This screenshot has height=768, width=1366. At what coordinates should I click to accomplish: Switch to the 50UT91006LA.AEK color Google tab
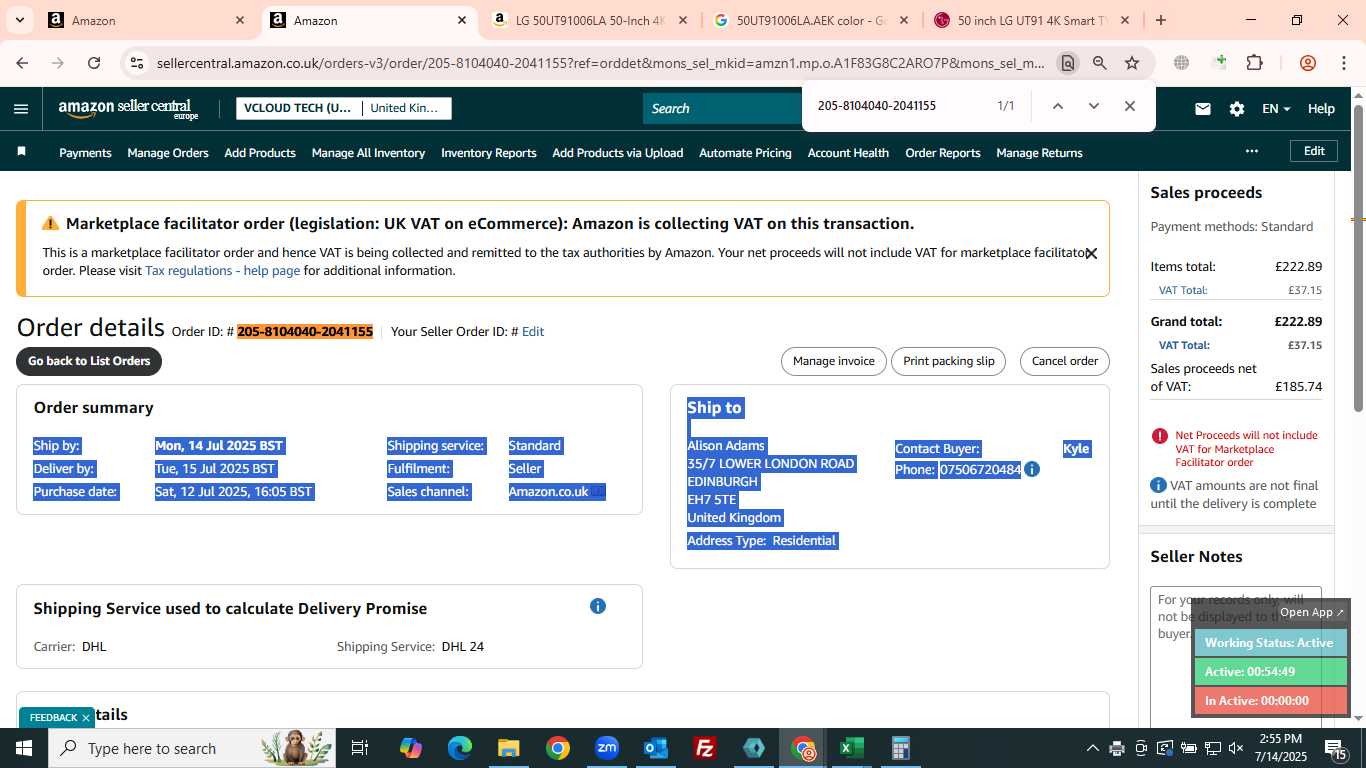click(811, 20)
